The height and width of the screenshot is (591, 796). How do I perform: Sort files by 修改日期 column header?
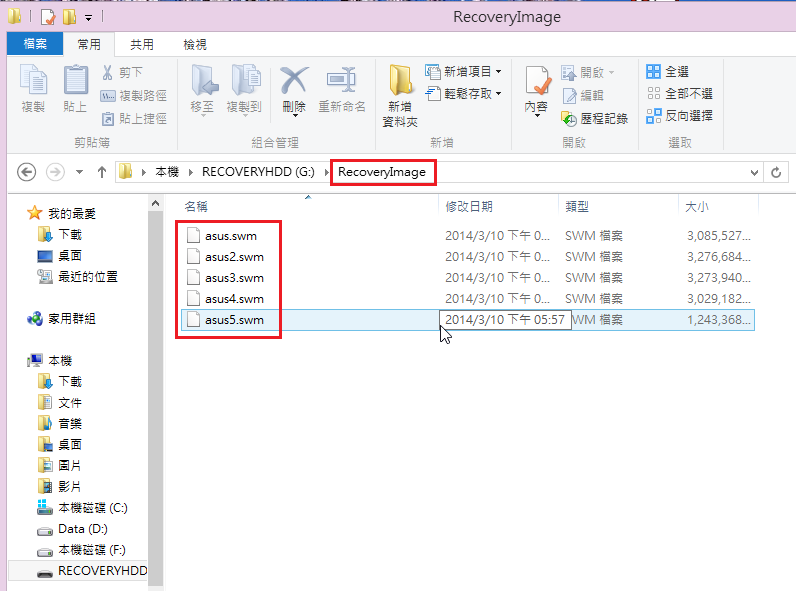(x=469, y=206)
